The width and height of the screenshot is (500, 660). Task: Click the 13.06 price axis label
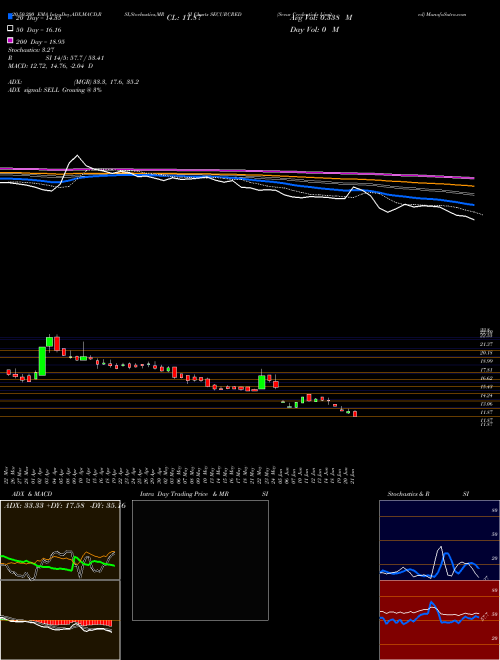(x=487, y=404)
